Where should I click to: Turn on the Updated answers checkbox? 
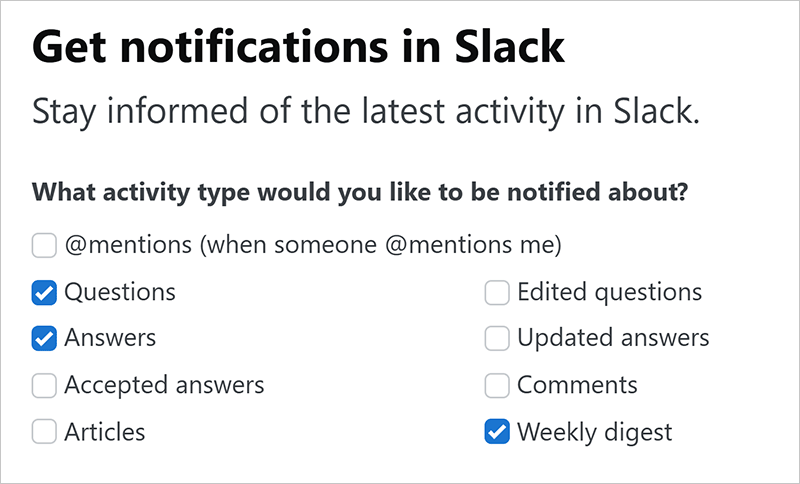point(497,339)
